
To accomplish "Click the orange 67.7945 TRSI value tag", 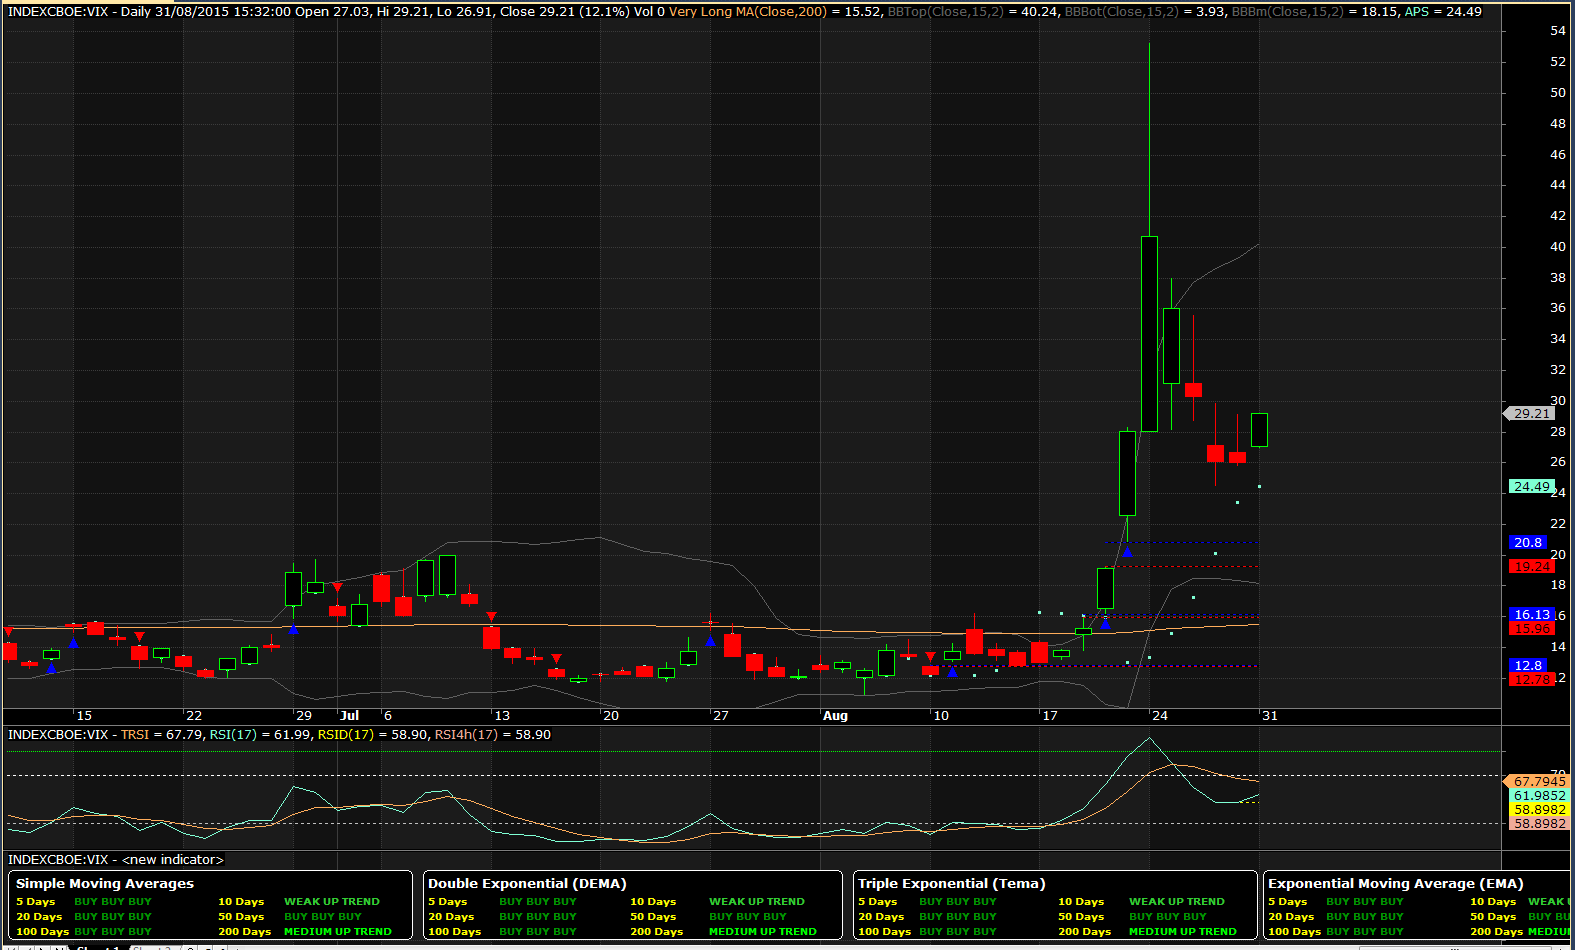I will (1537, 782).
